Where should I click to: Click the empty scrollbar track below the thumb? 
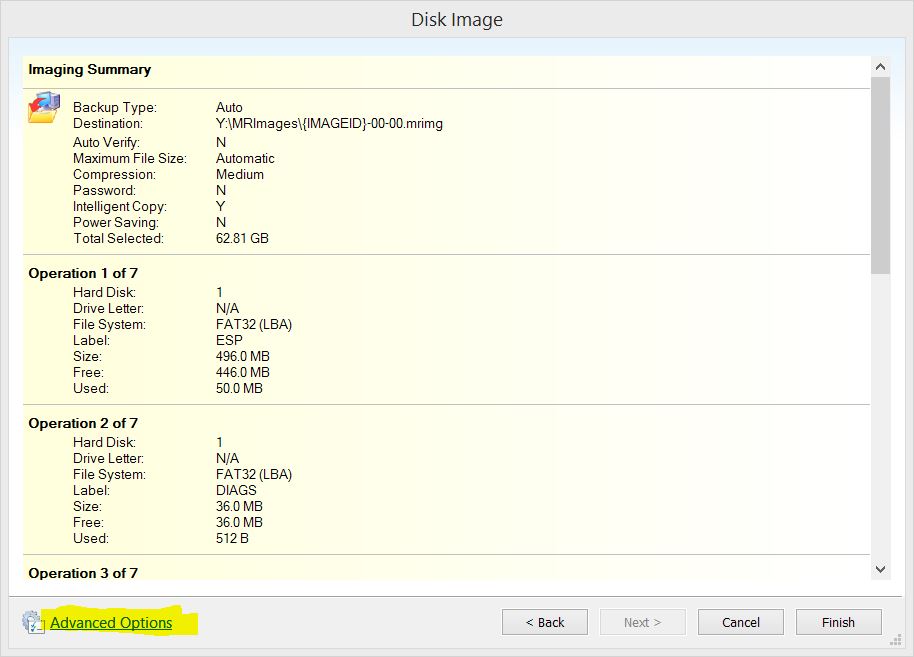pyautogui.click(x=880, y=420)
